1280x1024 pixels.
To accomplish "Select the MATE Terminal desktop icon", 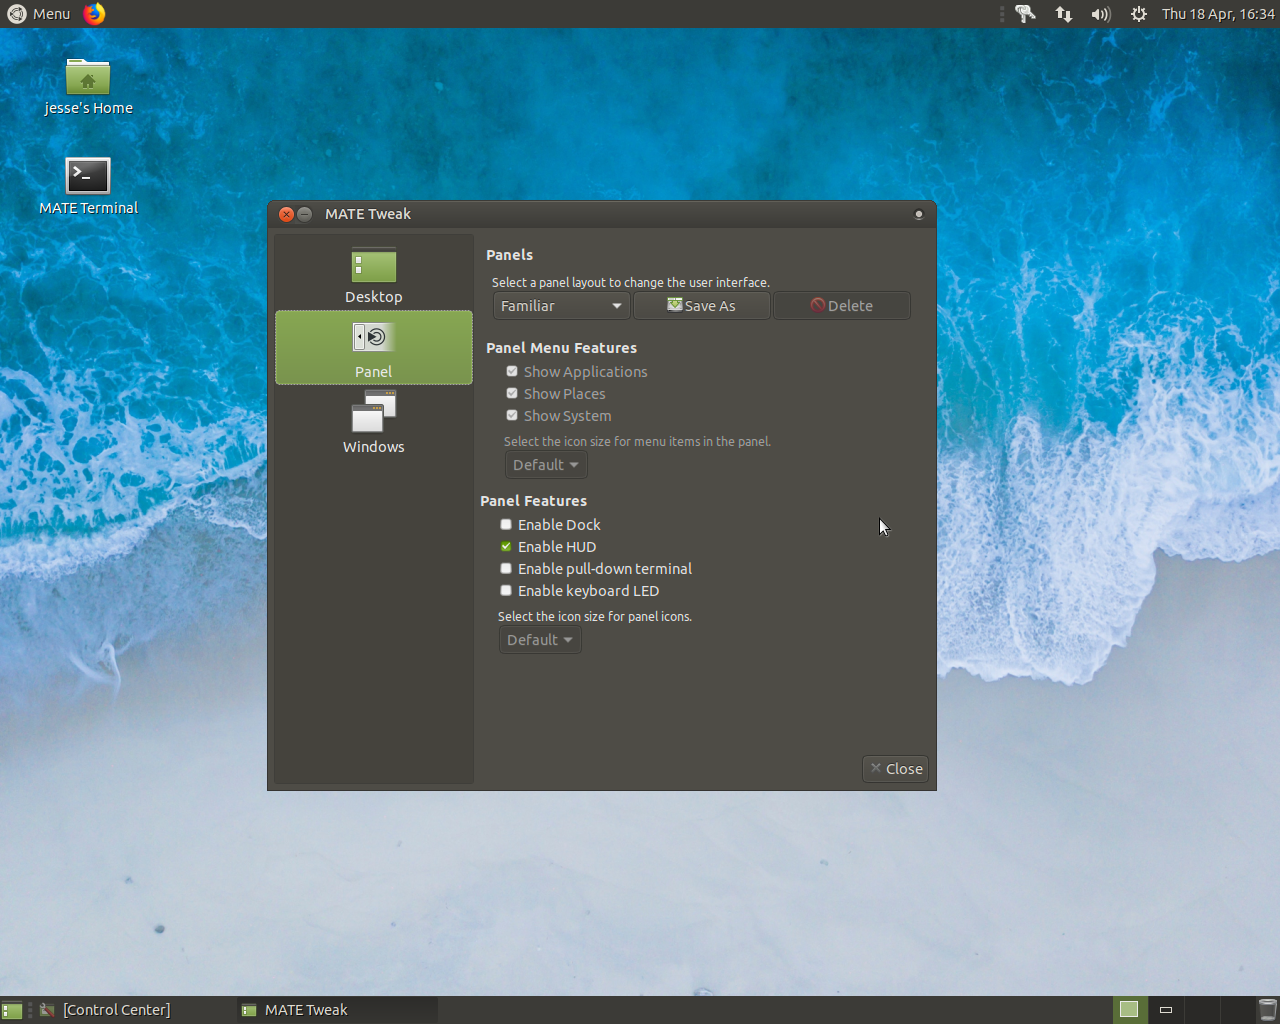I will [88, 186].
